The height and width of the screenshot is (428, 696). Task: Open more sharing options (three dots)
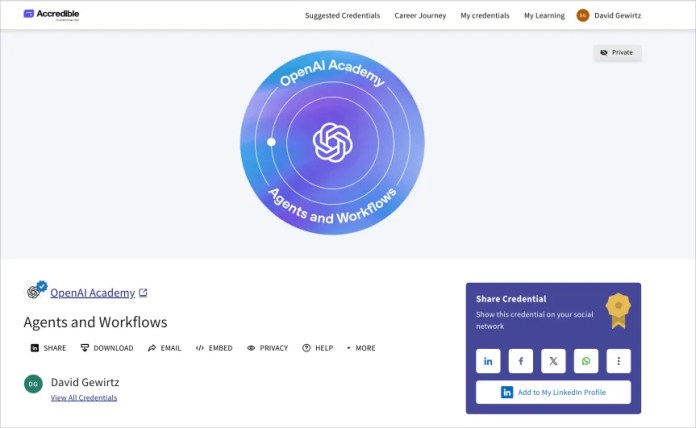click(x=618, y=361)
